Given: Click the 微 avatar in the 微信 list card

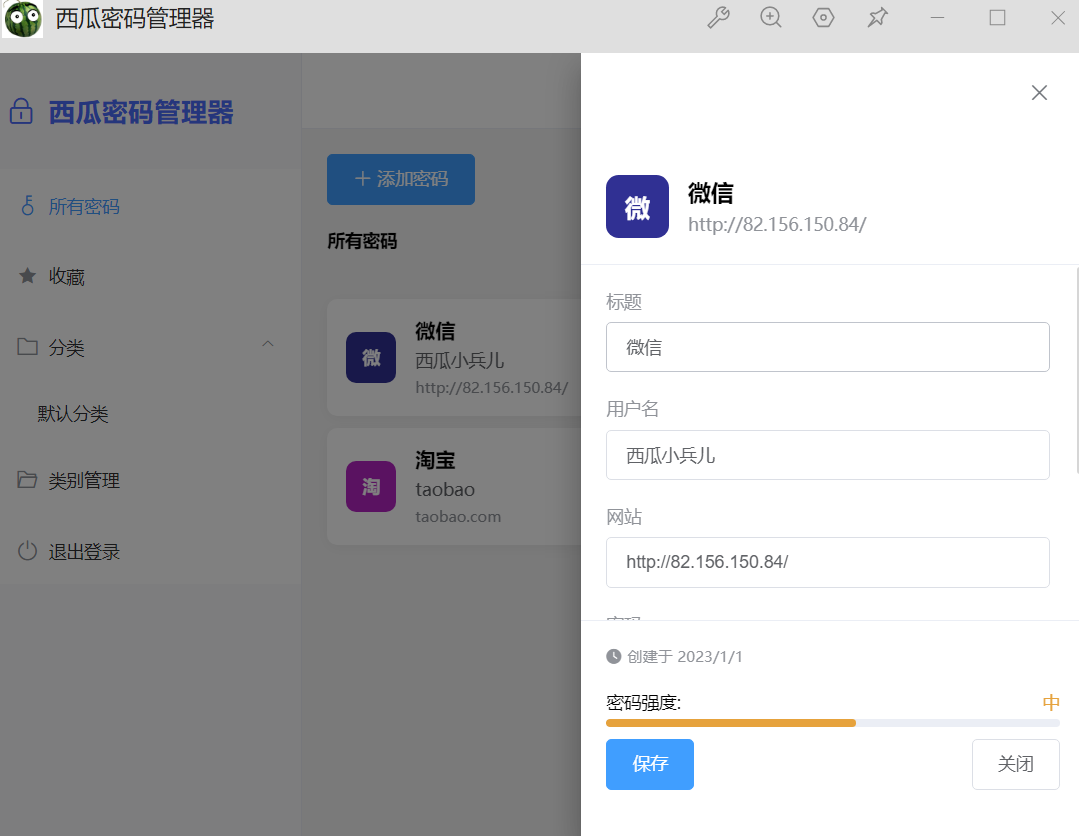Looking at the screenshot, I should point(371,357).
